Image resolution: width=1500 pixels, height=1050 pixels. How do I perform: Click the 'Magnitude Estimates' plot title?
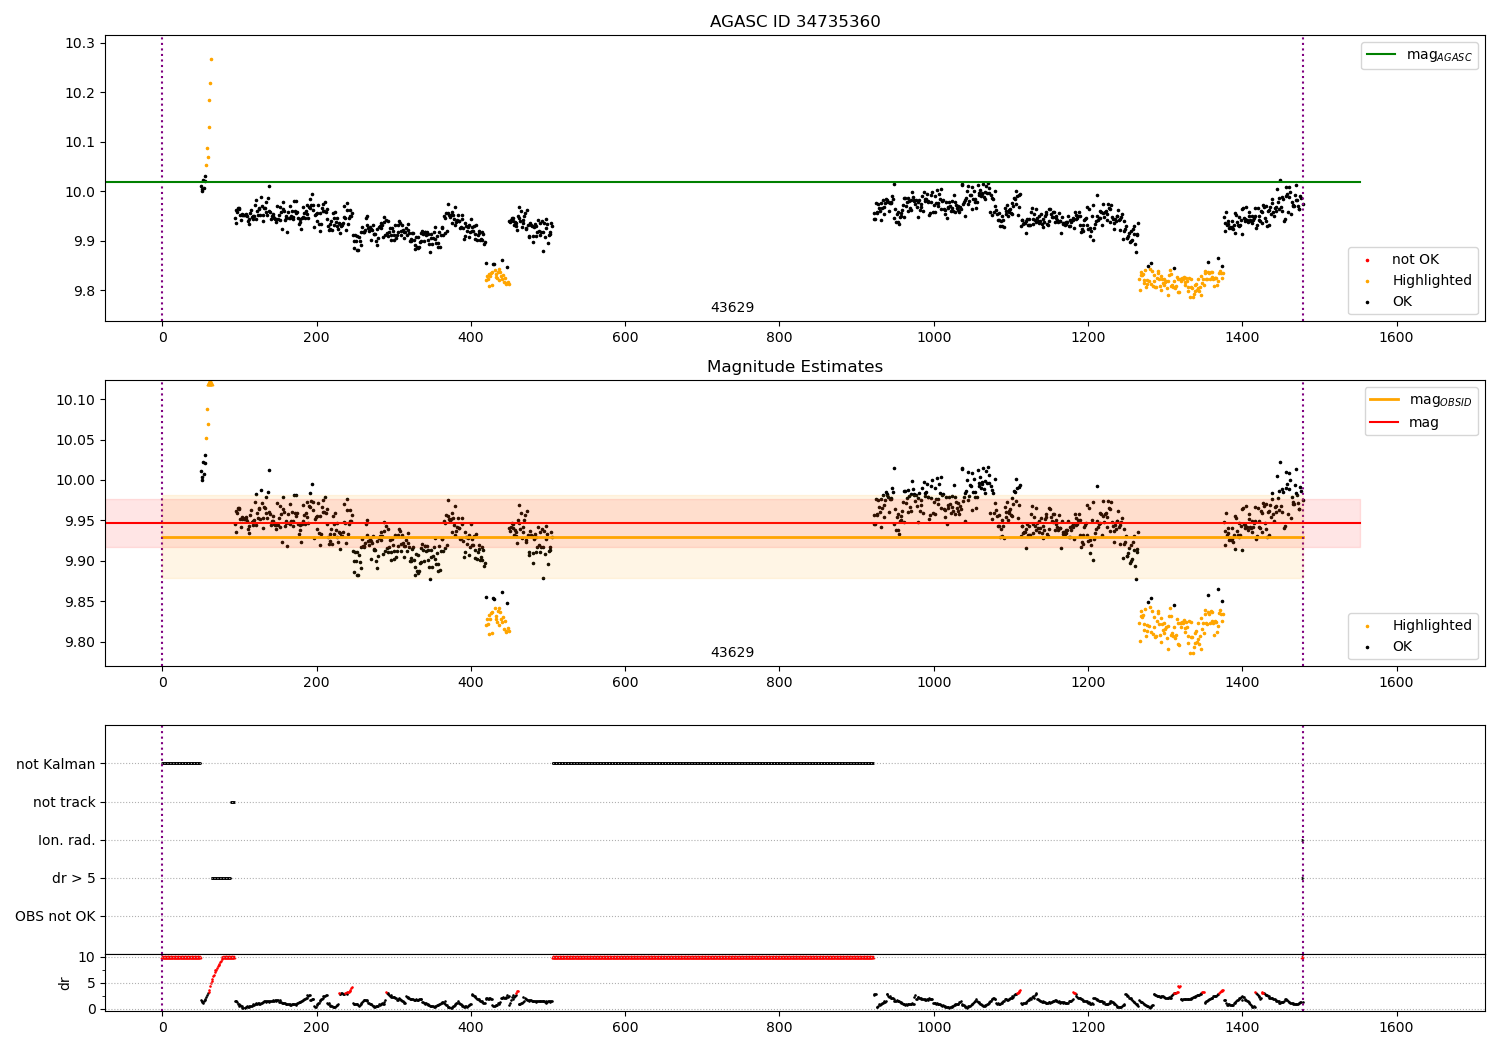coord(795,367)
